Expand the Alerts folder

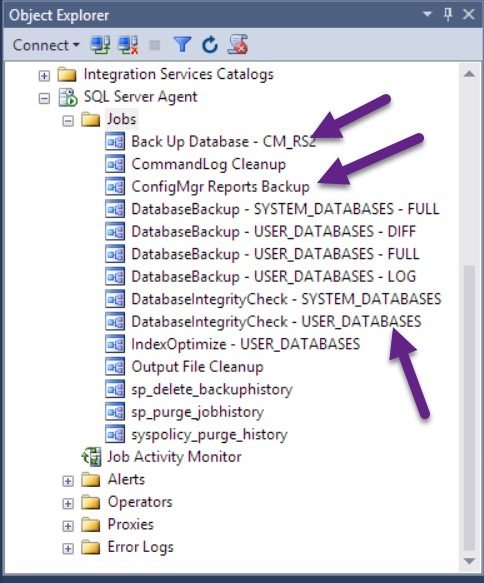(68, 481)
